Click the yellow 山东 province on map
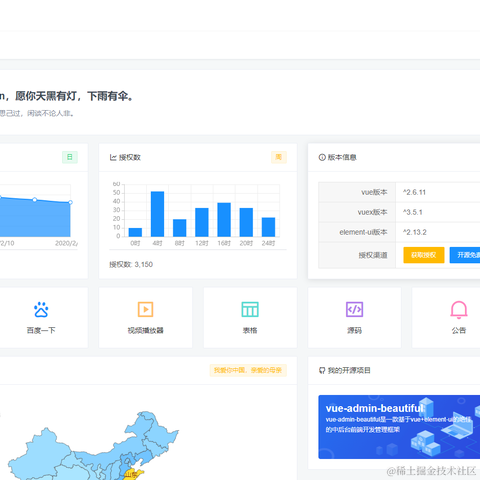 [133, 474]
